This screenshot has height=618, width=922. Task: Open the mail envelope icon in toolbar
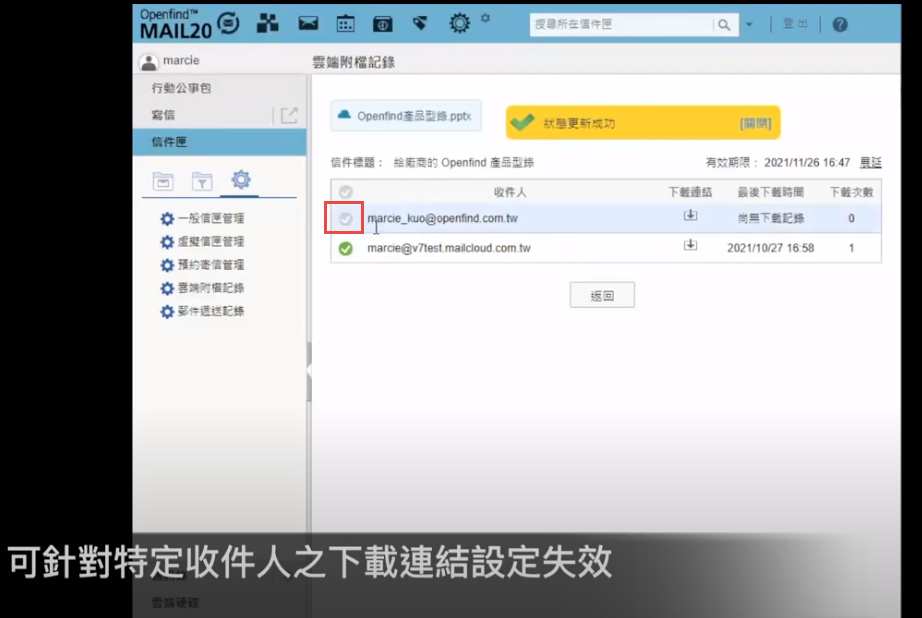coord(308,24)
